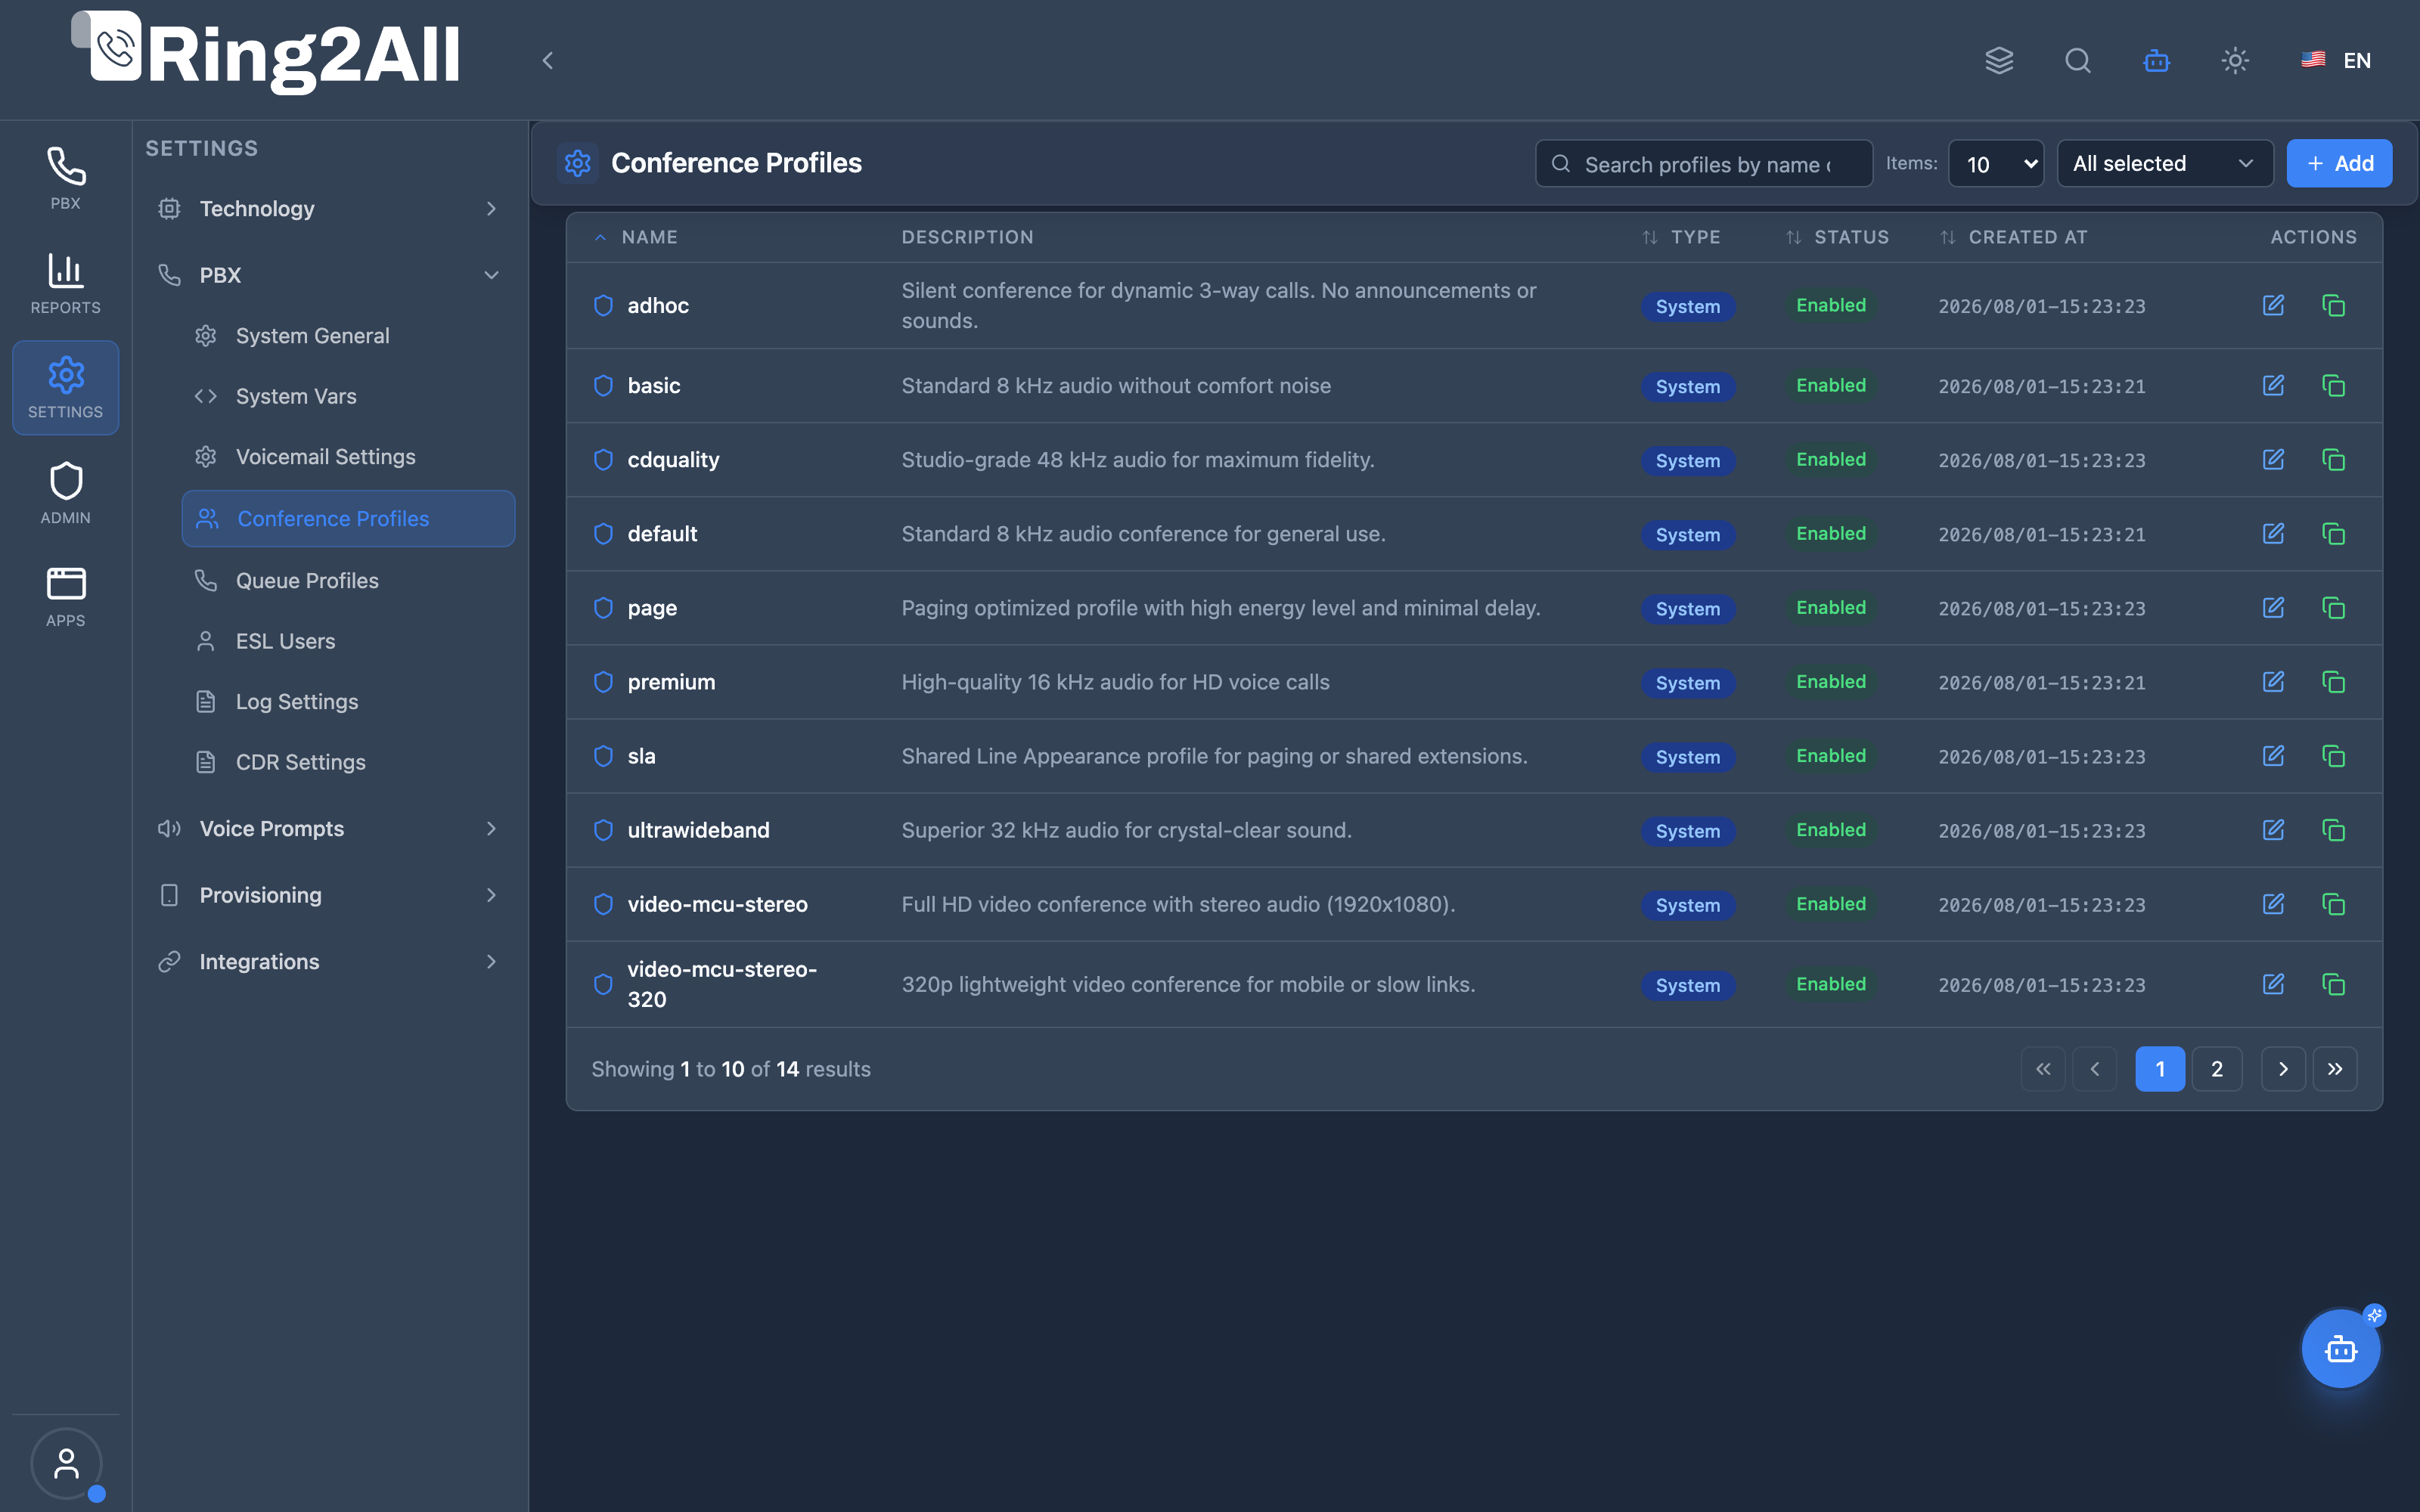
Task: Edit the ultrawideband profile
Action: point(2273,830)
